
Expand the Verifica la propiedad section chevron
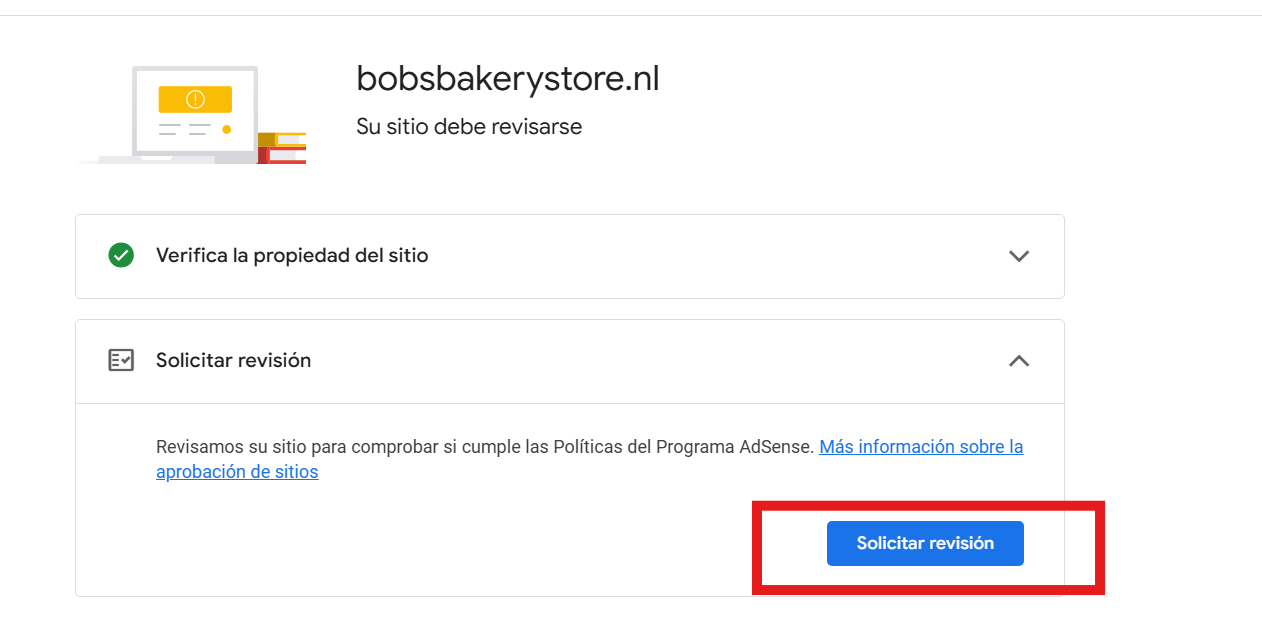pos(1019,256)
